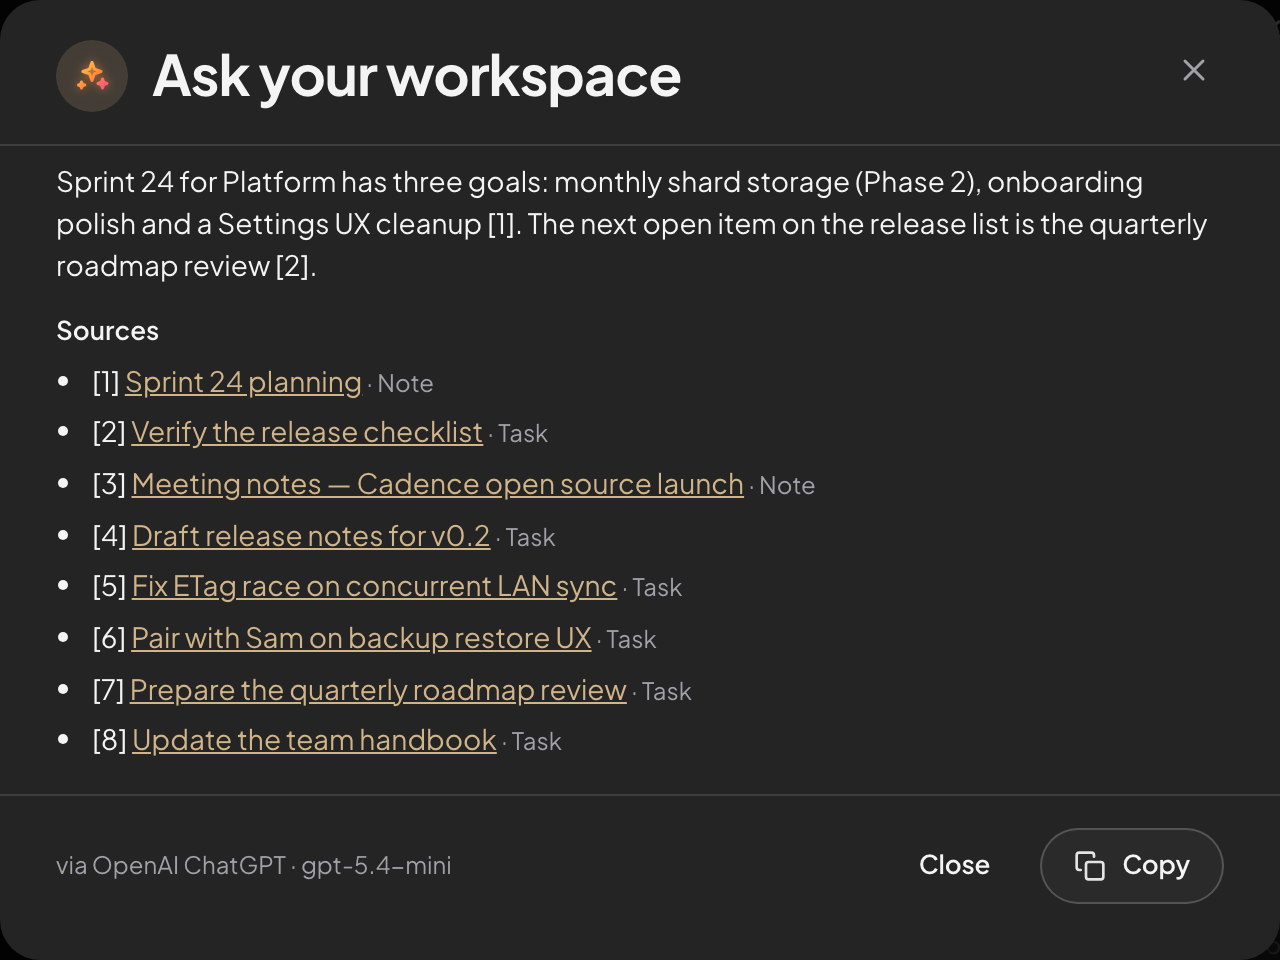The image size is (1280, 960).
Task: Follow the Draft release notes for v0.2 link
Action: click(311, 537)
